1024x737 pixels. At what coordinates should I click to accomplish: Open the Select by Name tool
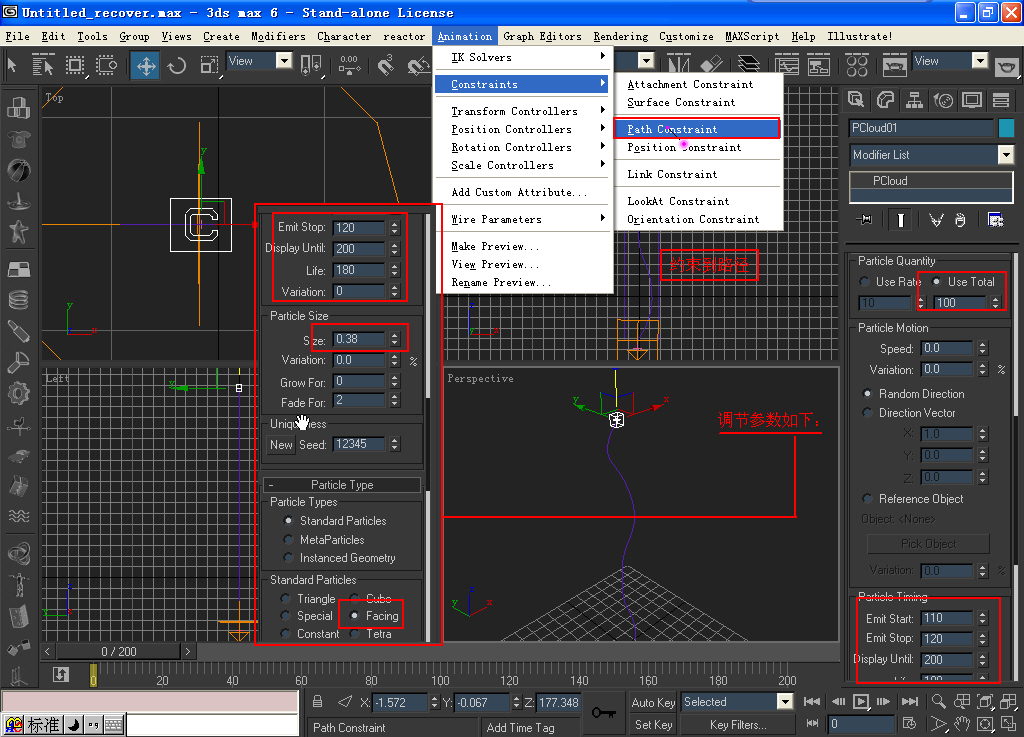pos(42,65)
